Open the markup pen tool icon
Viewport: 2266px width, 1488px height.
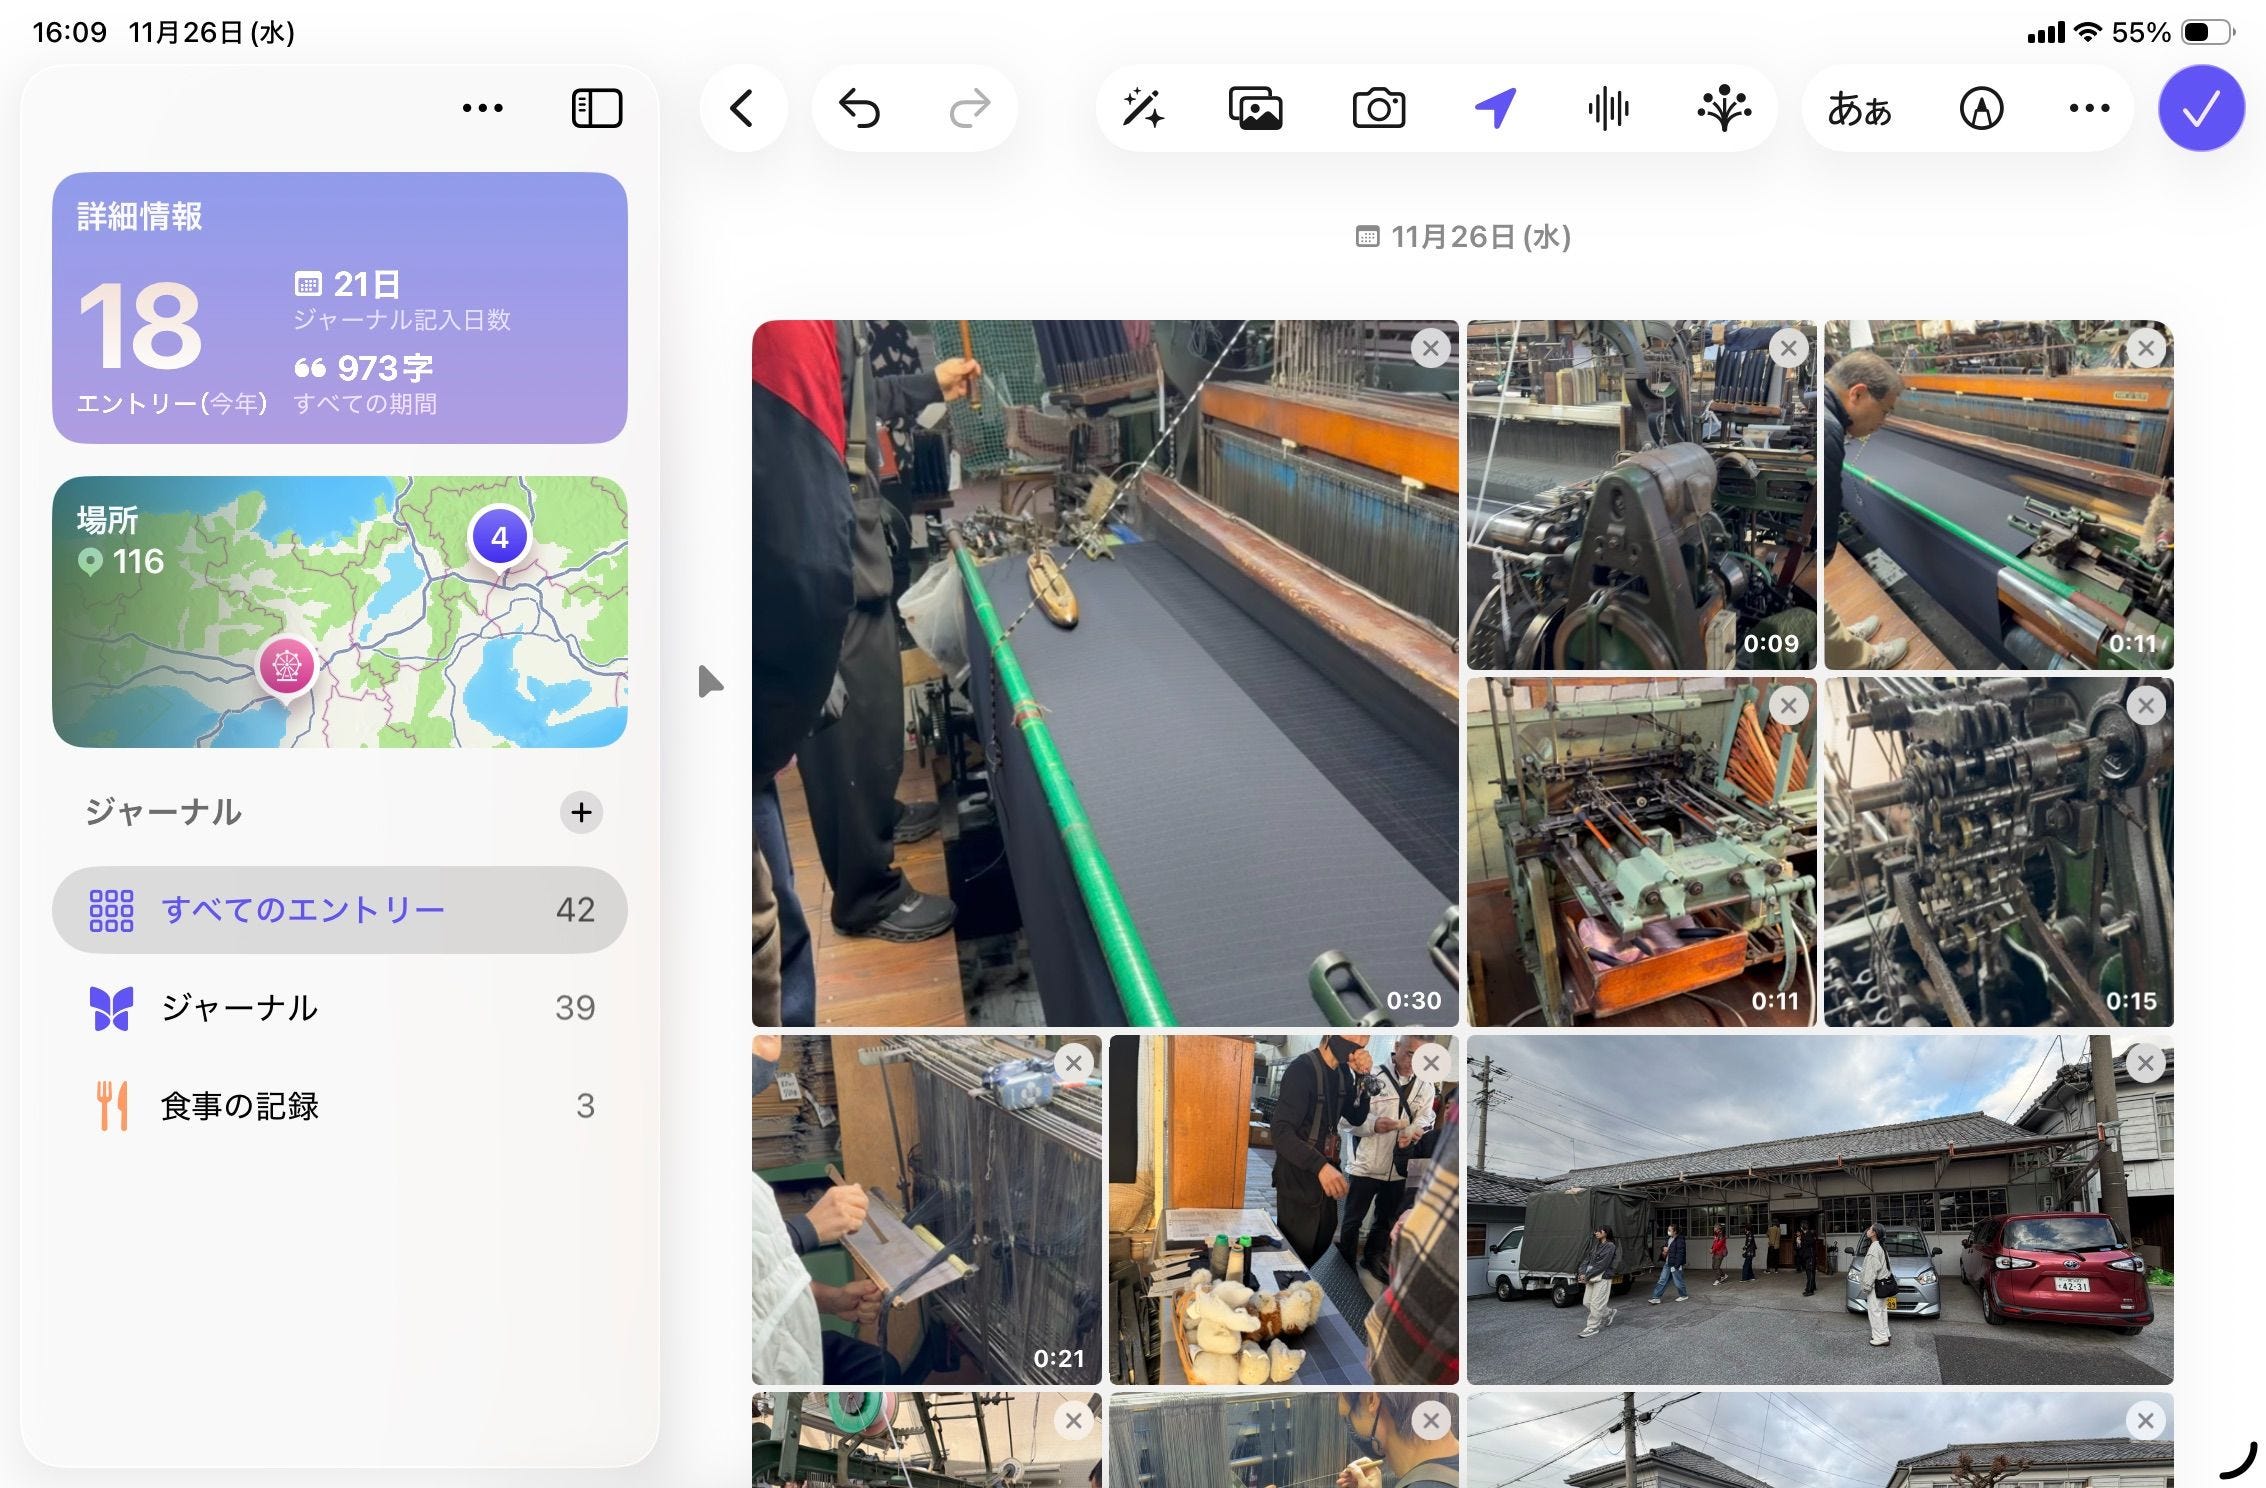pos(1980,108)
